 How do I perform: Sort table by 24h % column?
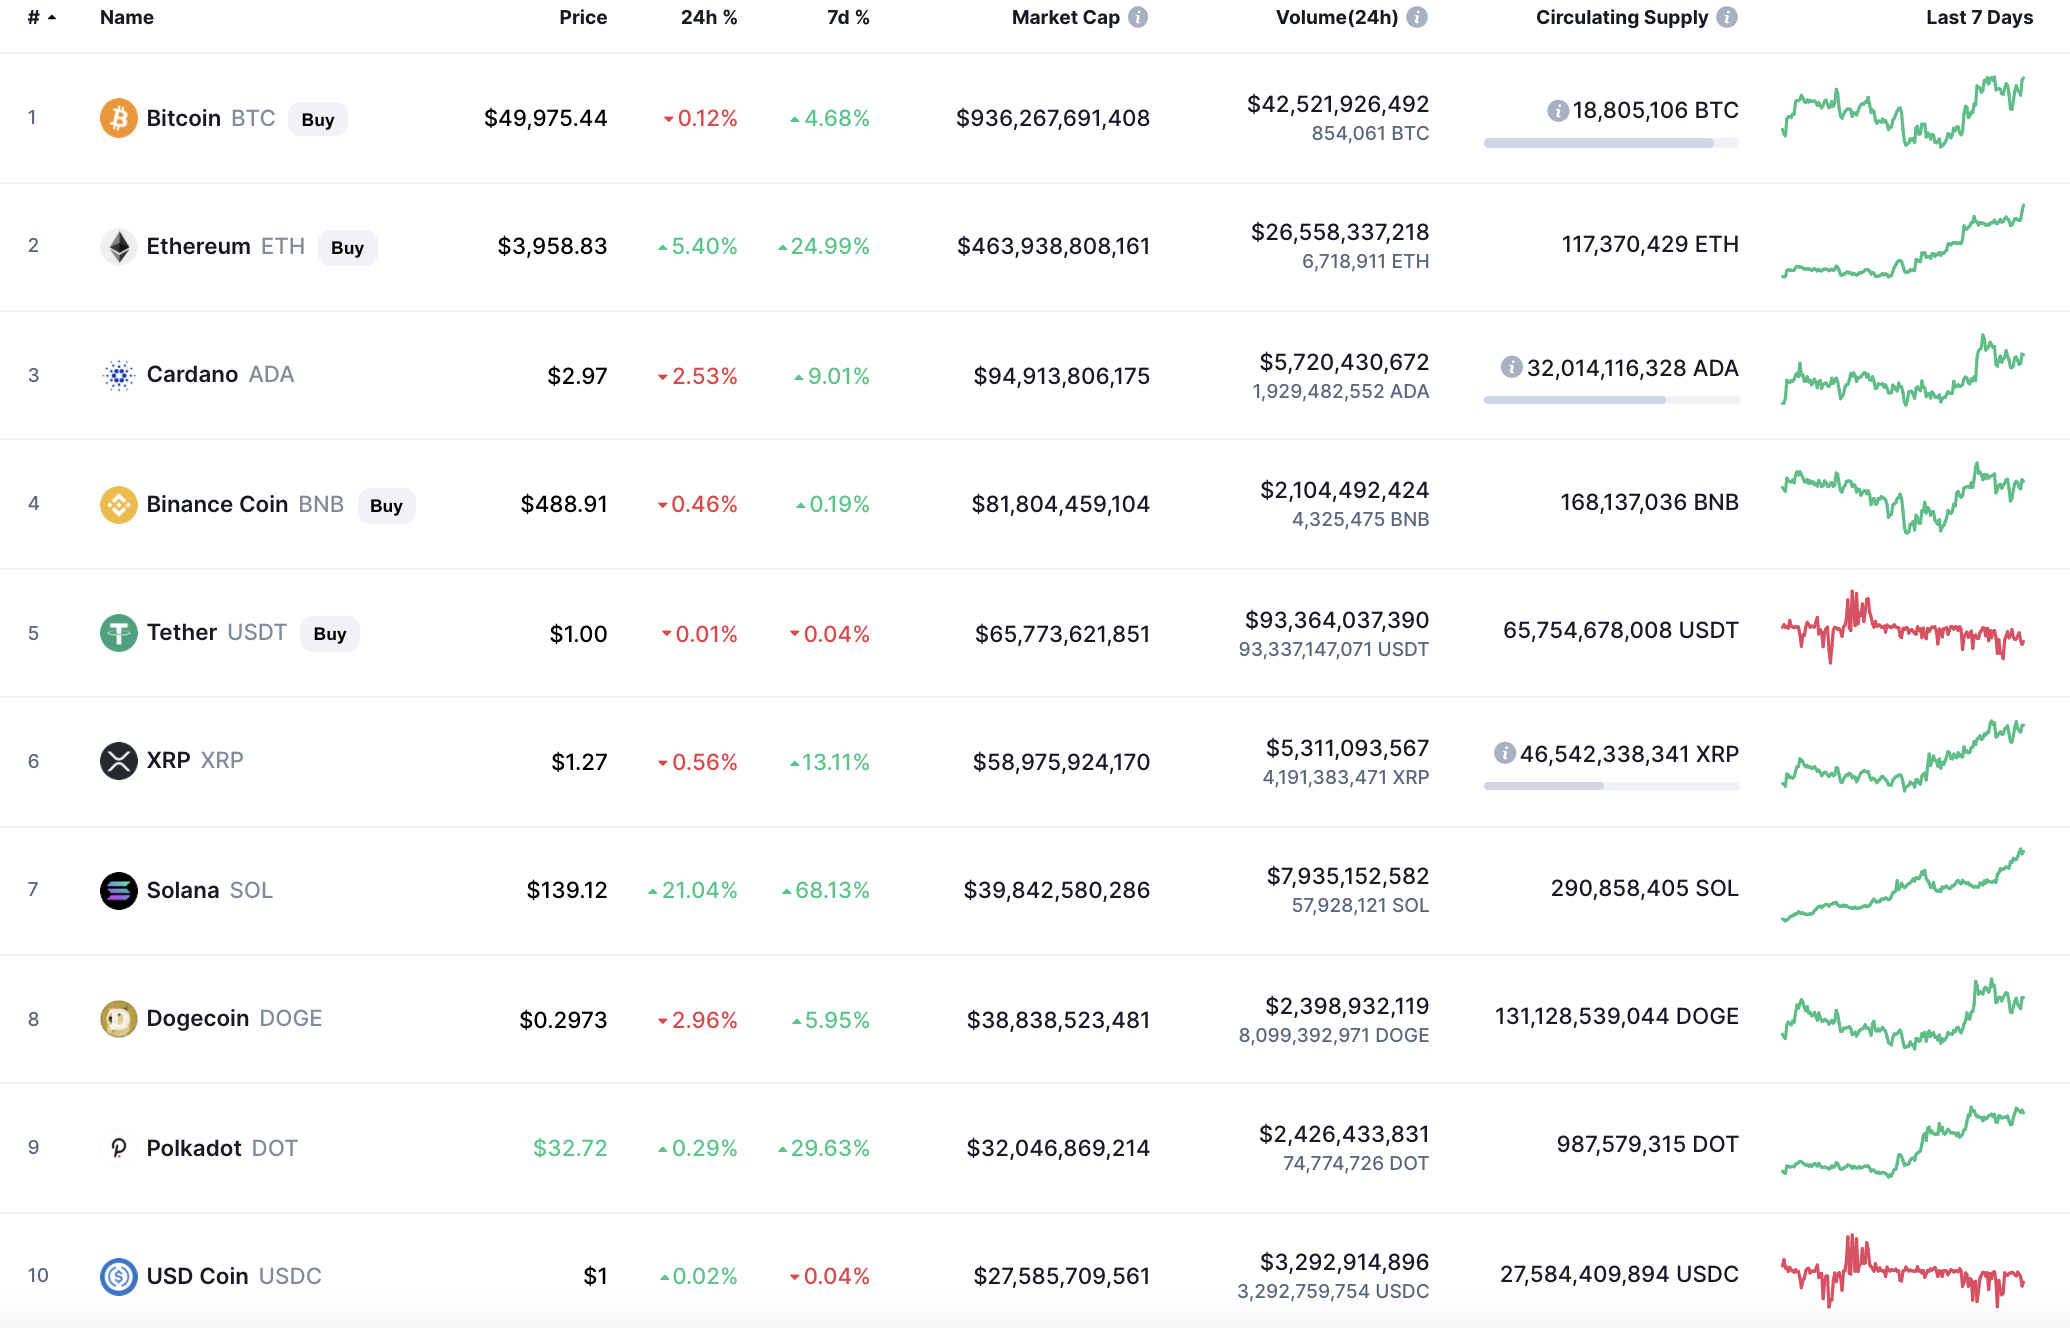click(x=709, y=17)
